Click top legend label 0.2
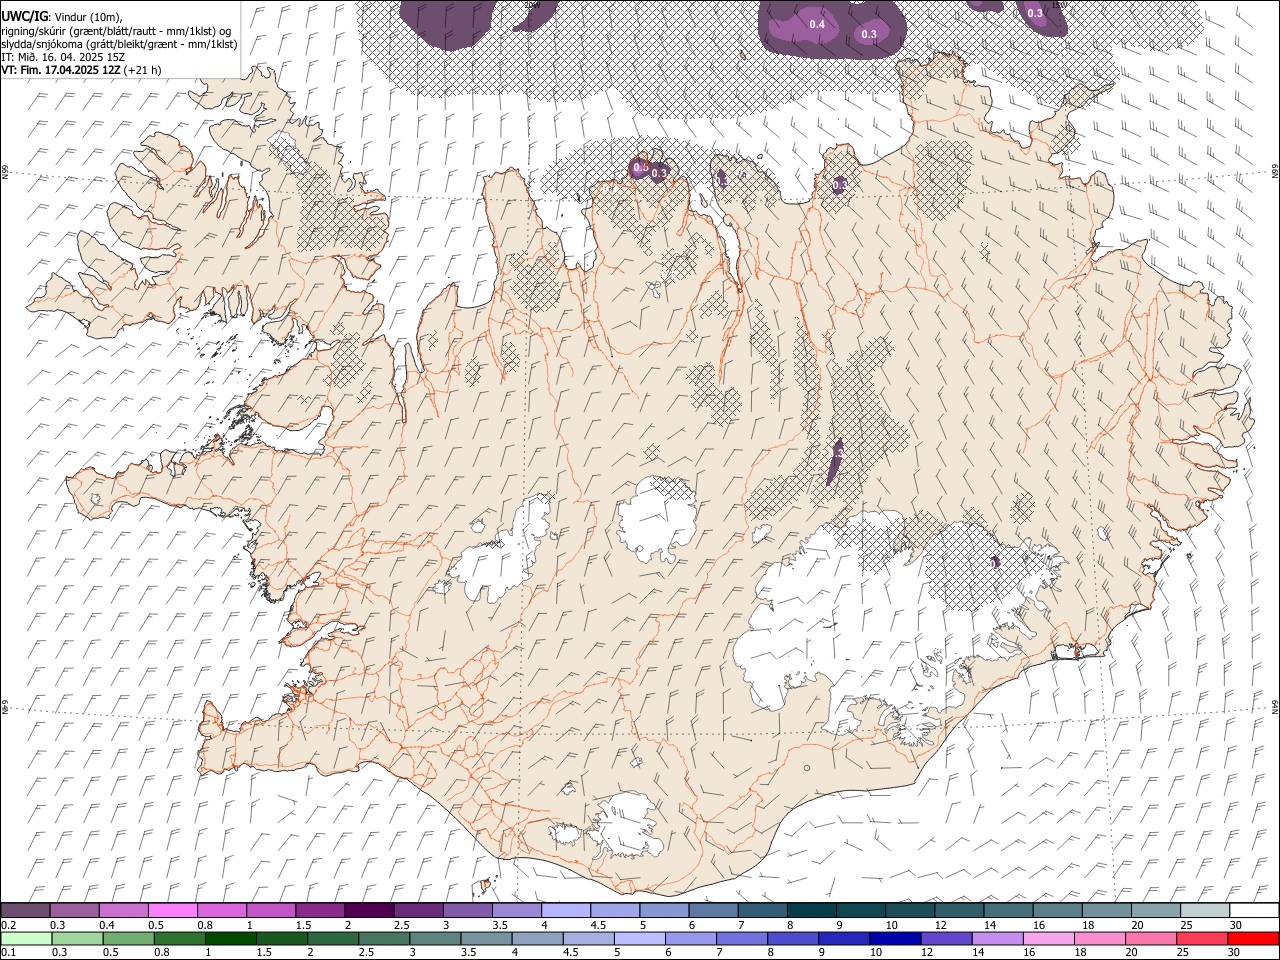 tap(9, 925)
